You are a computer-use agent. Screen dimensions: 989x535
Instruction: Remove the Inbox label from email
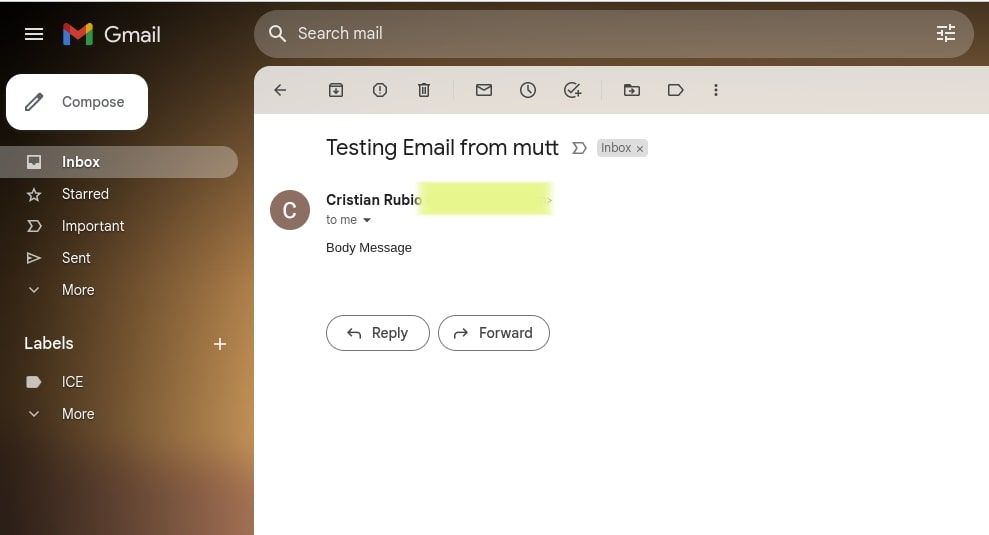click(x=640, y=149)
